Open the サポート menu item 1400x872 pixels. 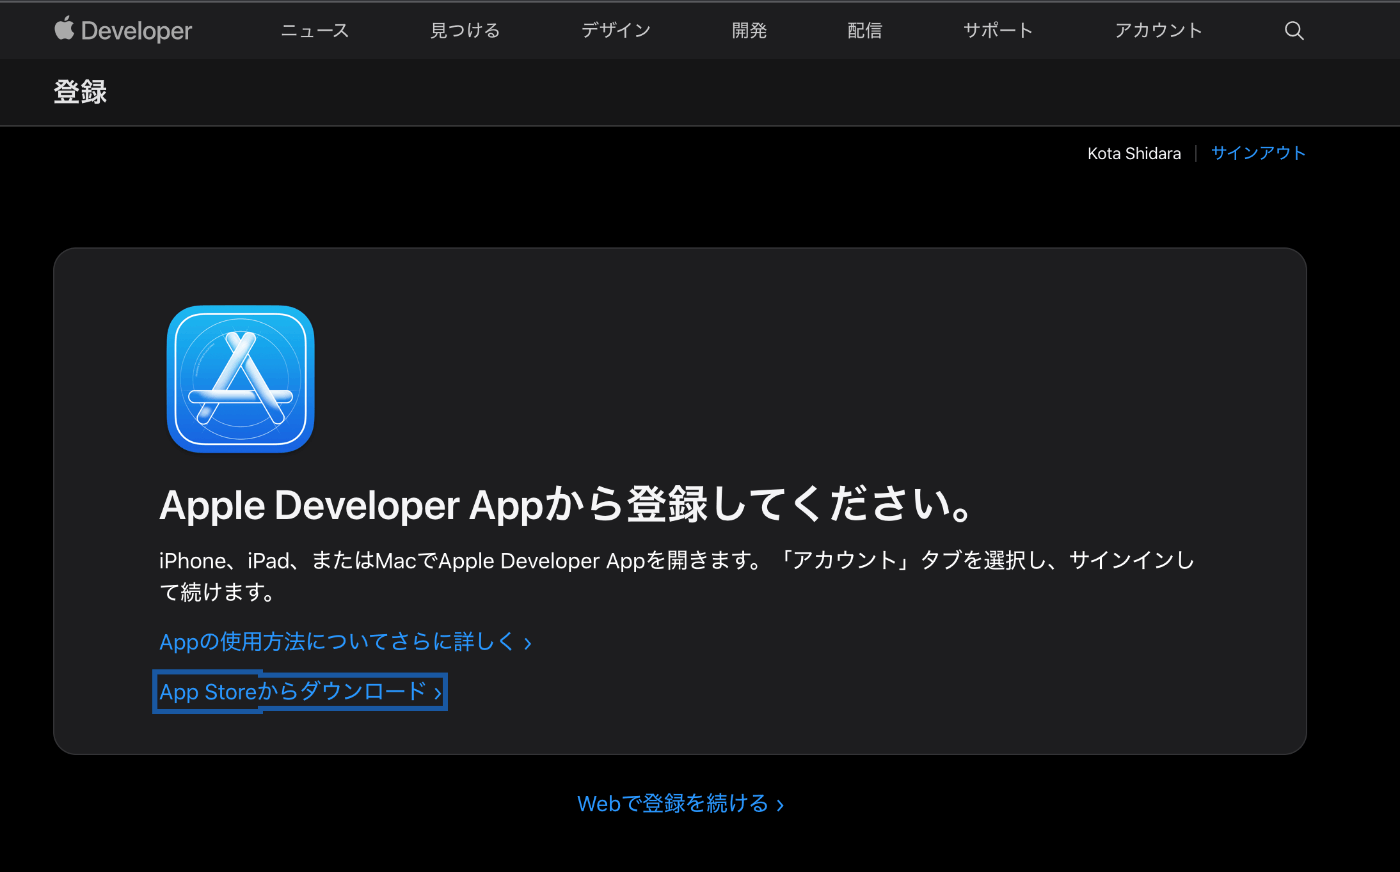pos(998,31)
